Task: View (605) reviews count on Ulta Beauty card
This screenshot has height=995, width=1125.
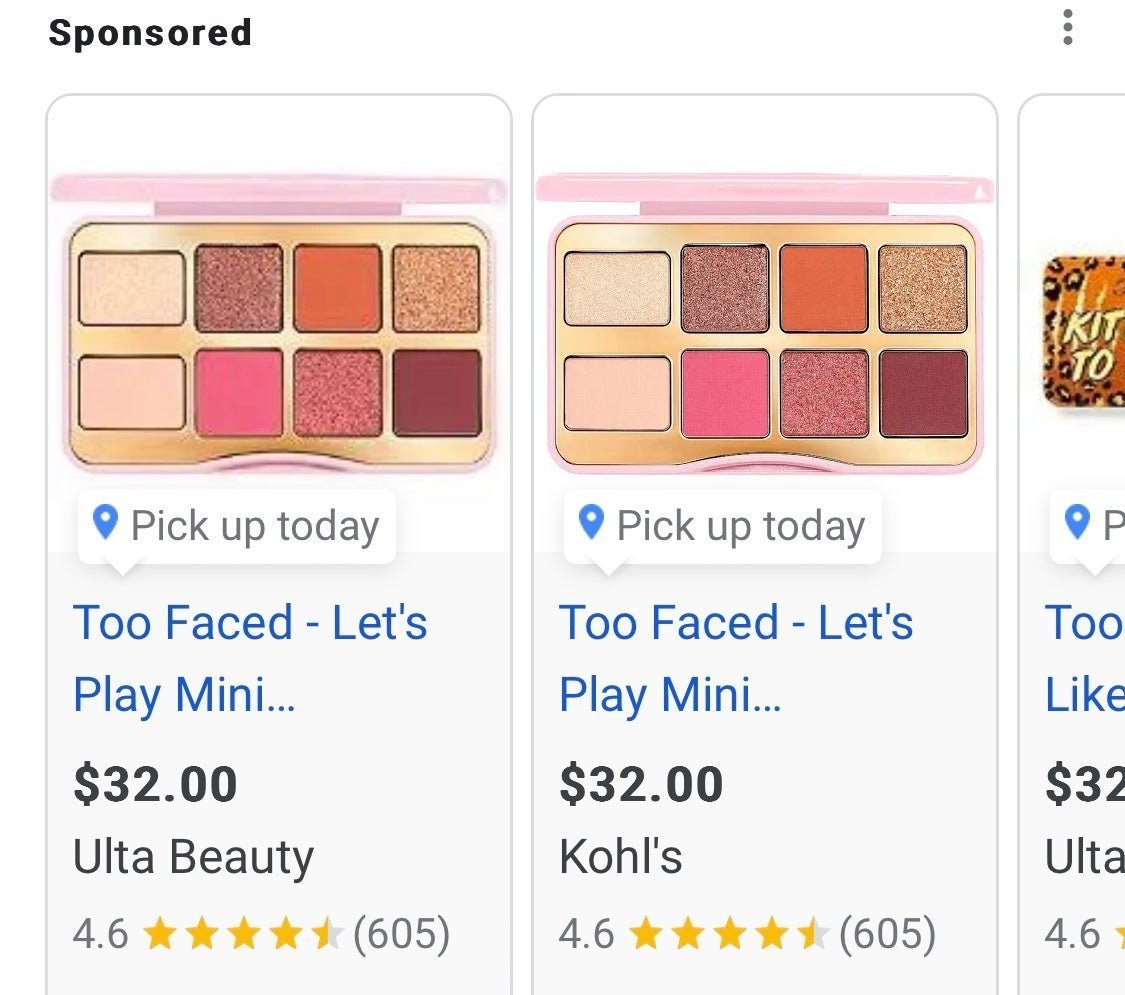Action: pyautogui.click(x=402, y=934)
